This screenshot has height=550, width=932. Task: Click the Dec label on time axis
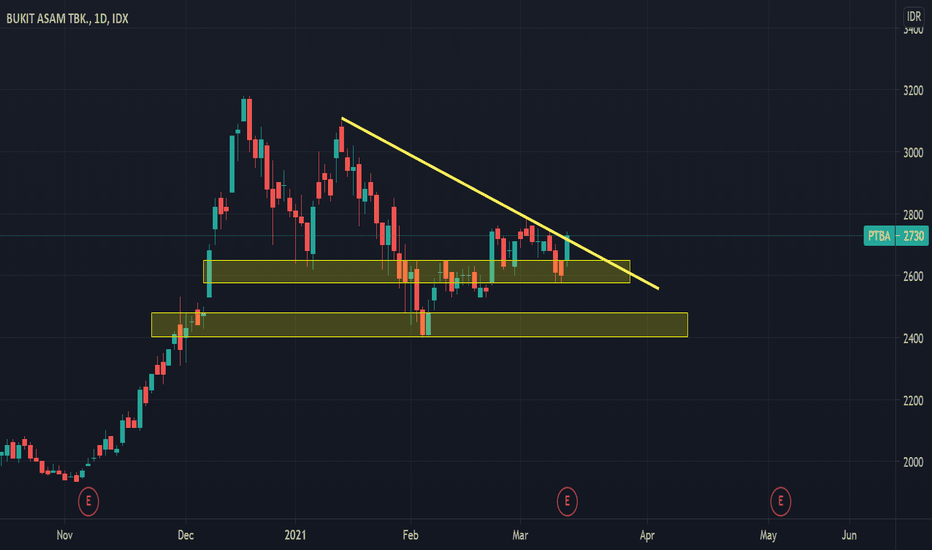click(185, 535)
